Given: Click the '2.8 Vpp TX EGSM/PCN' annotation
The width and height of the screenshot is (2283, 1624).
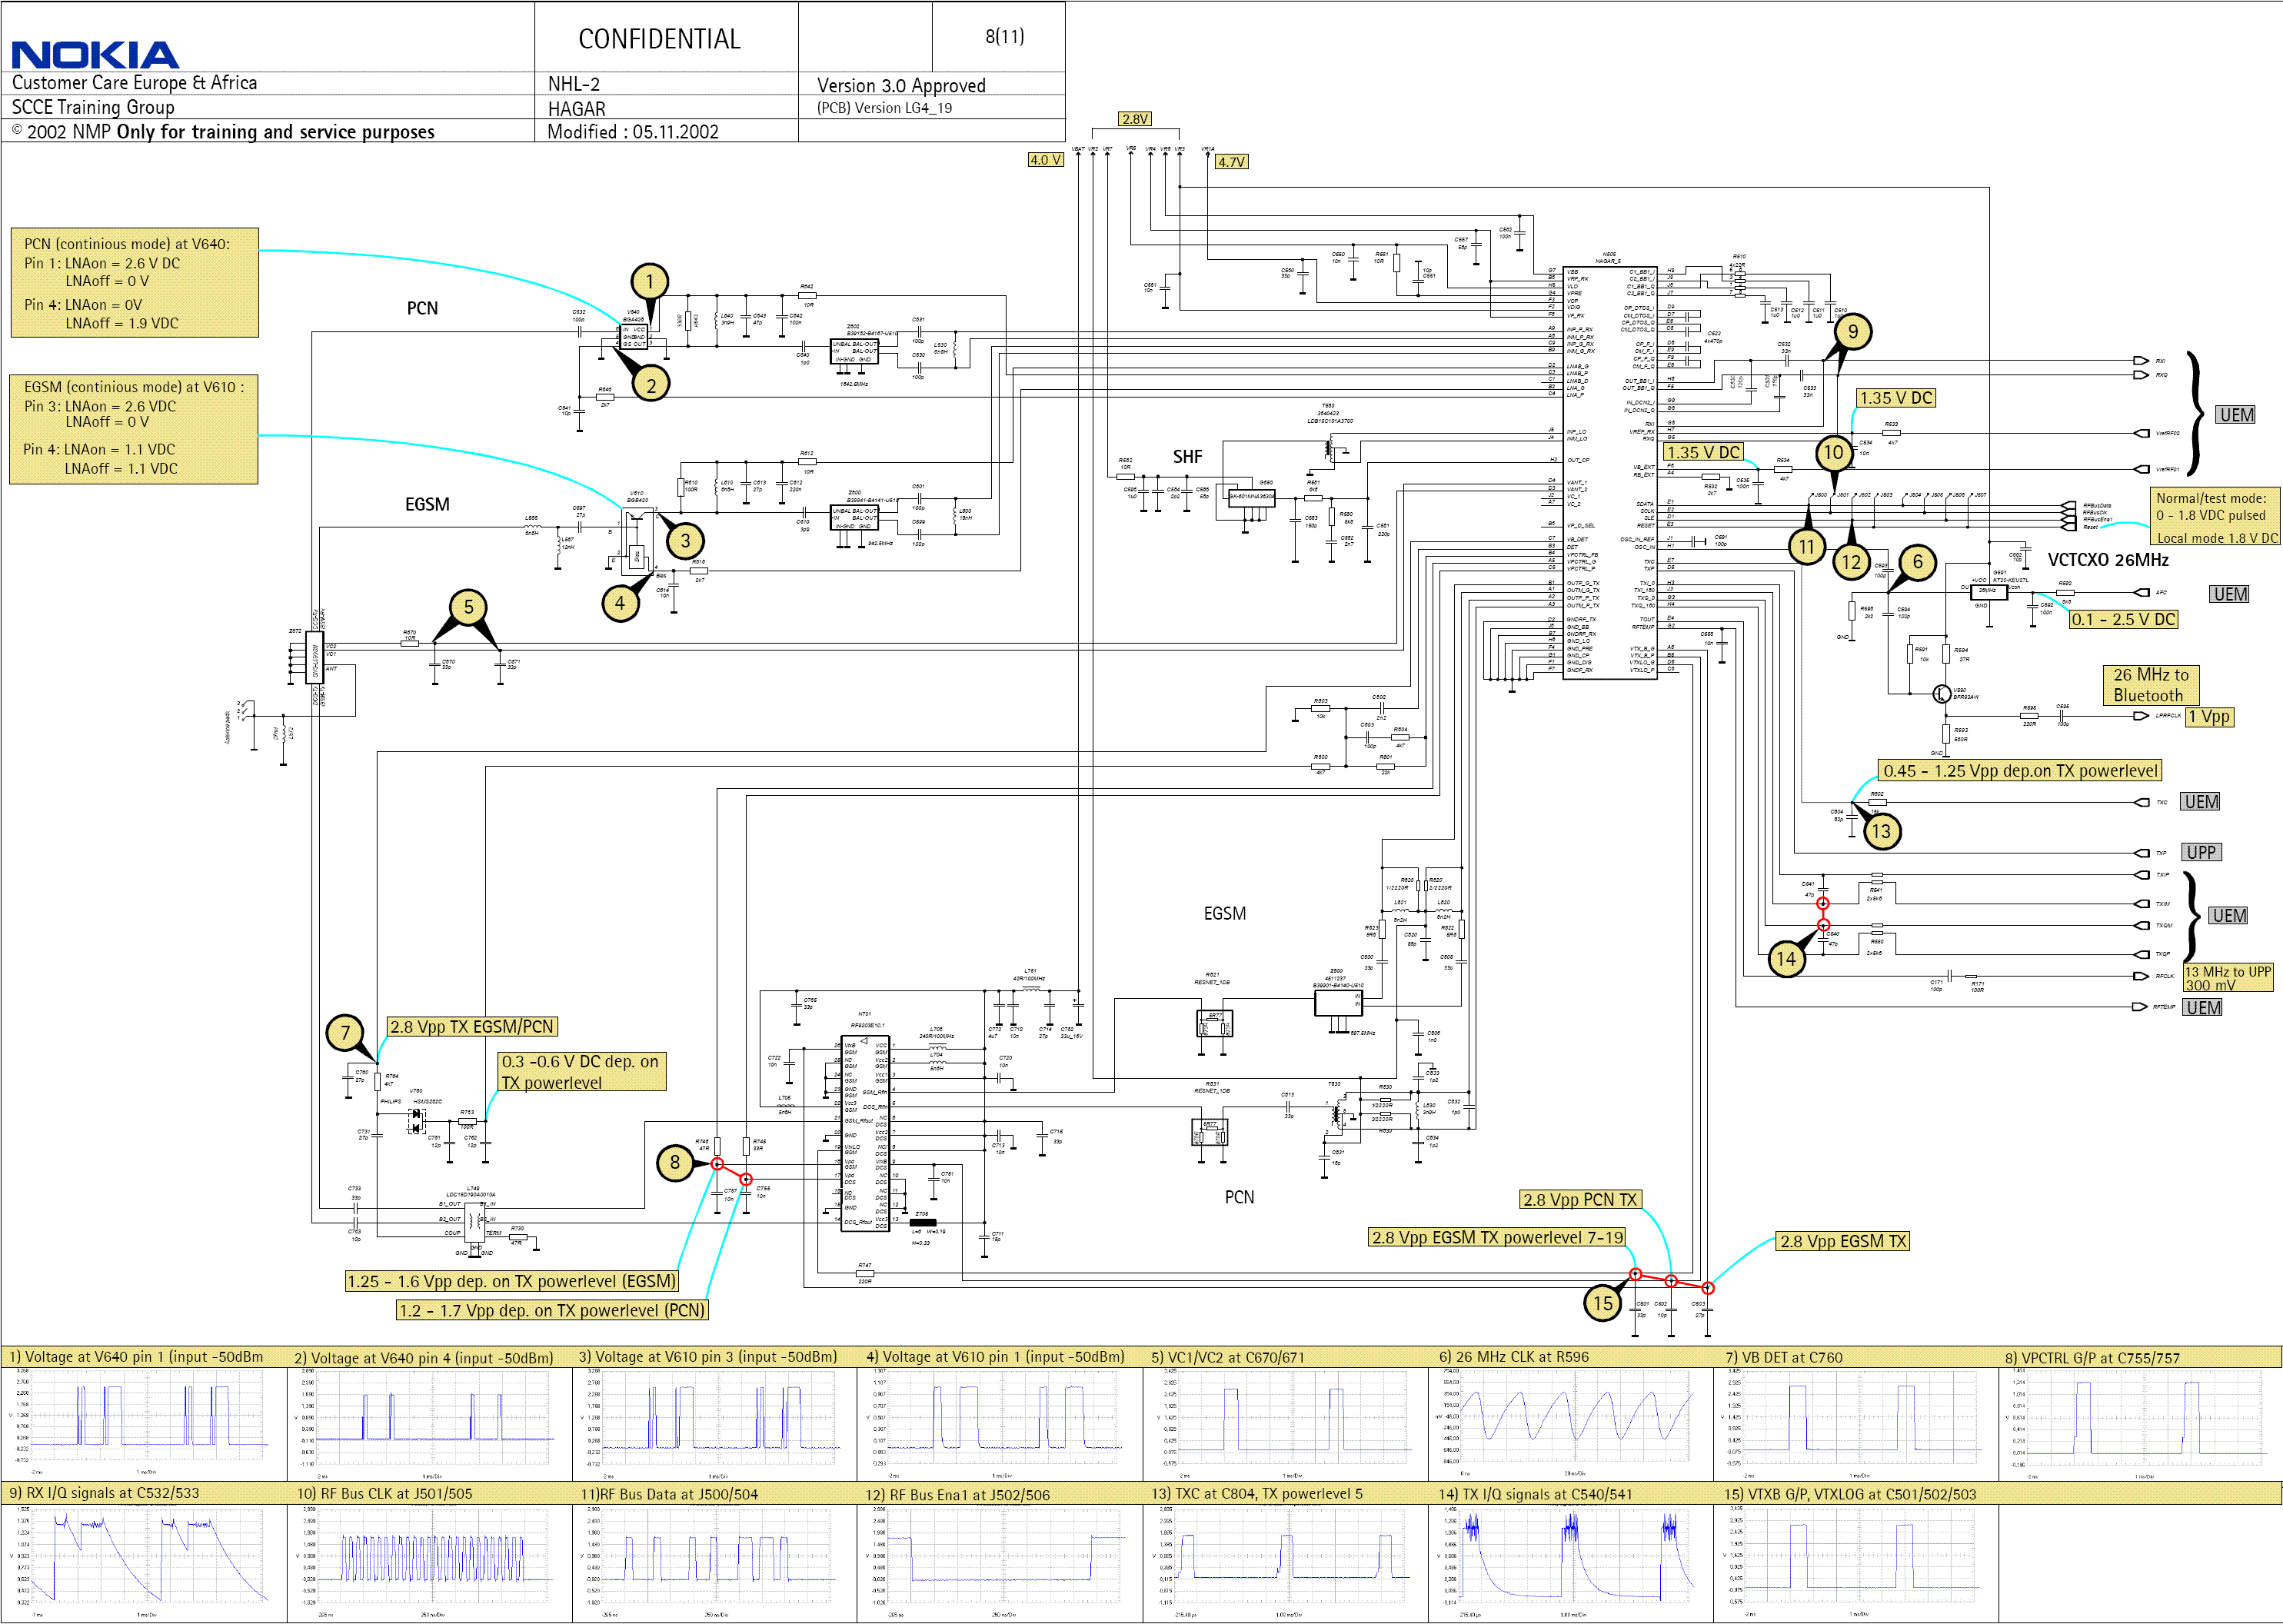Looking at the screenshot, I should coord(472,1027).
